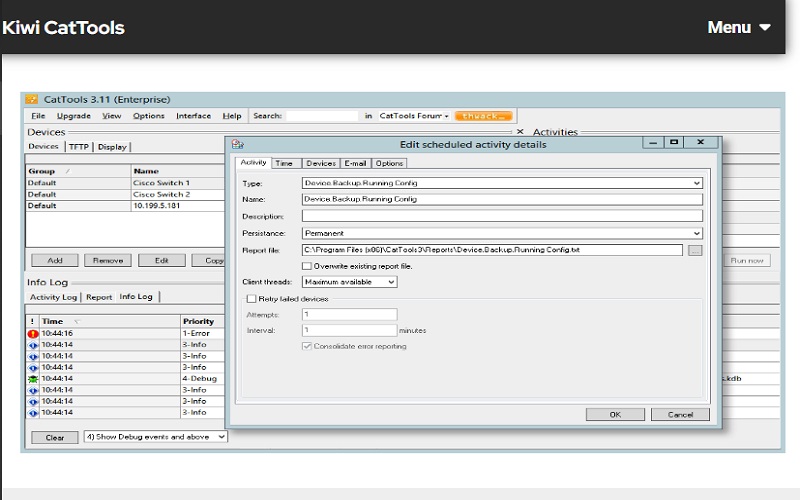Click the exclamation column header in Info Log
Screen dimensions: 800x500
[x=33, y=321]
